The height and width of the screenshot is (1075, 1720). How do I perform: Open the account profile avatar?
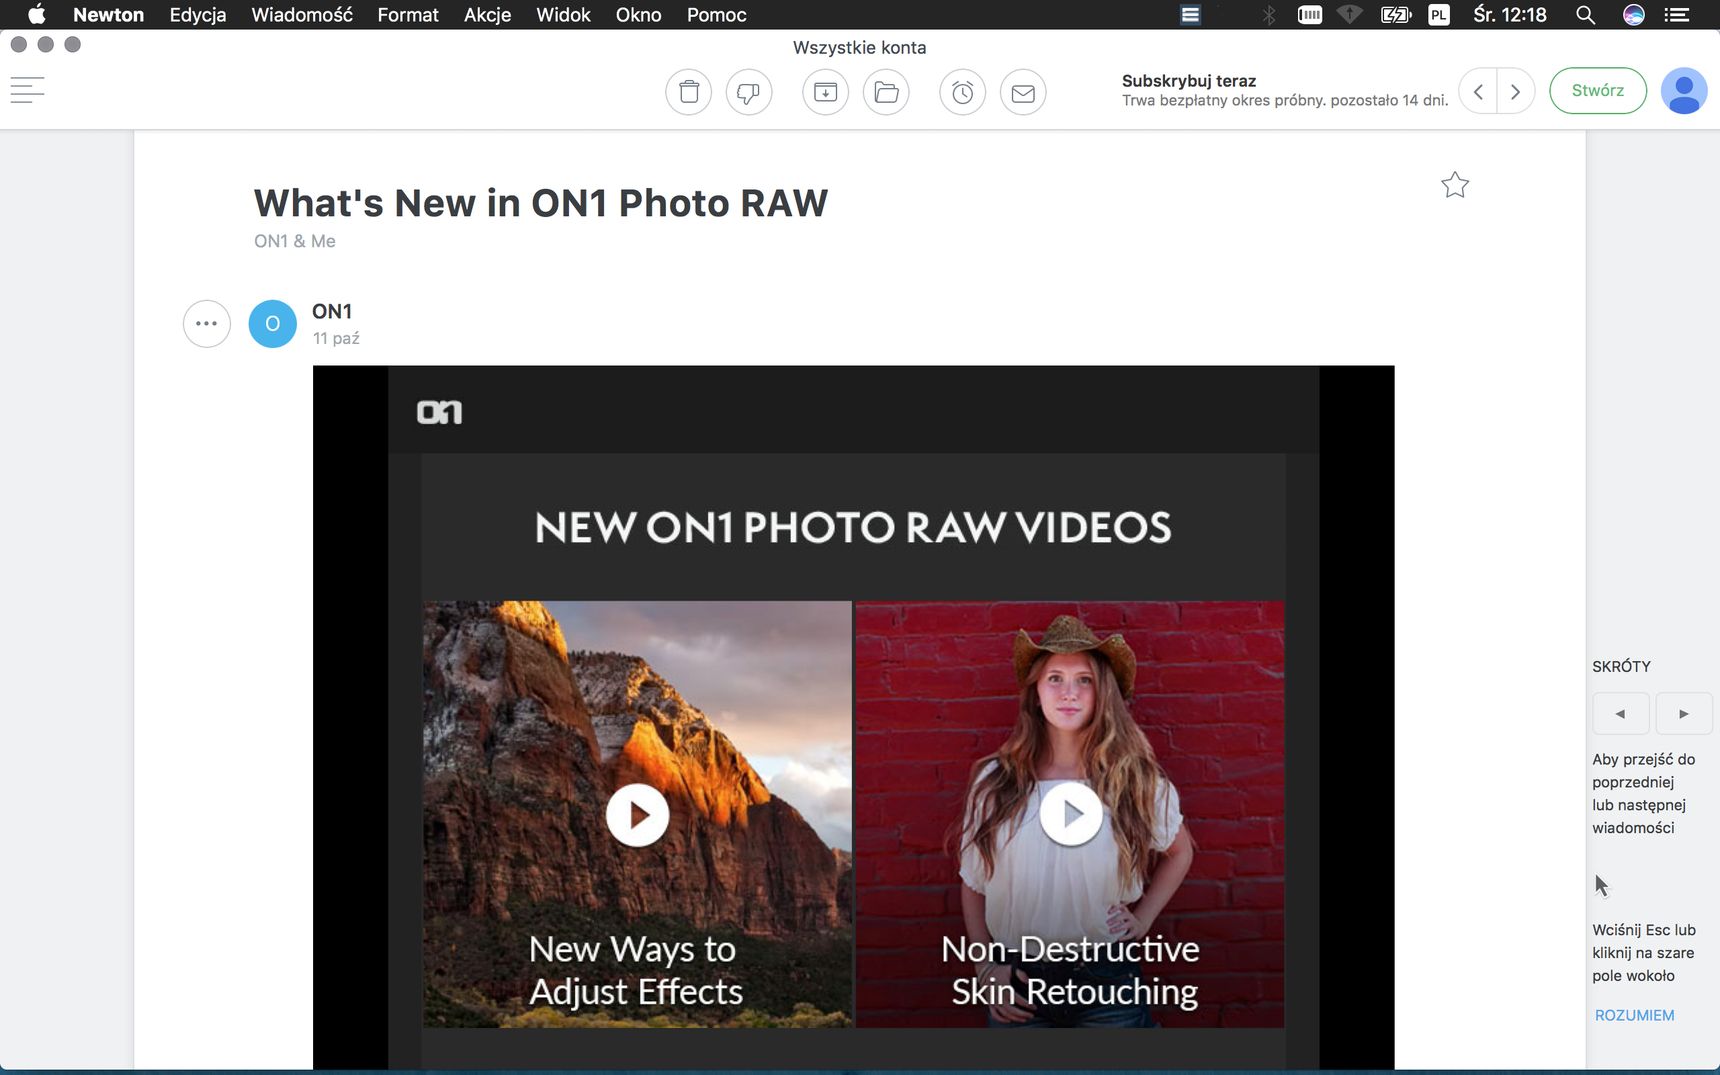pos(1684,91)
